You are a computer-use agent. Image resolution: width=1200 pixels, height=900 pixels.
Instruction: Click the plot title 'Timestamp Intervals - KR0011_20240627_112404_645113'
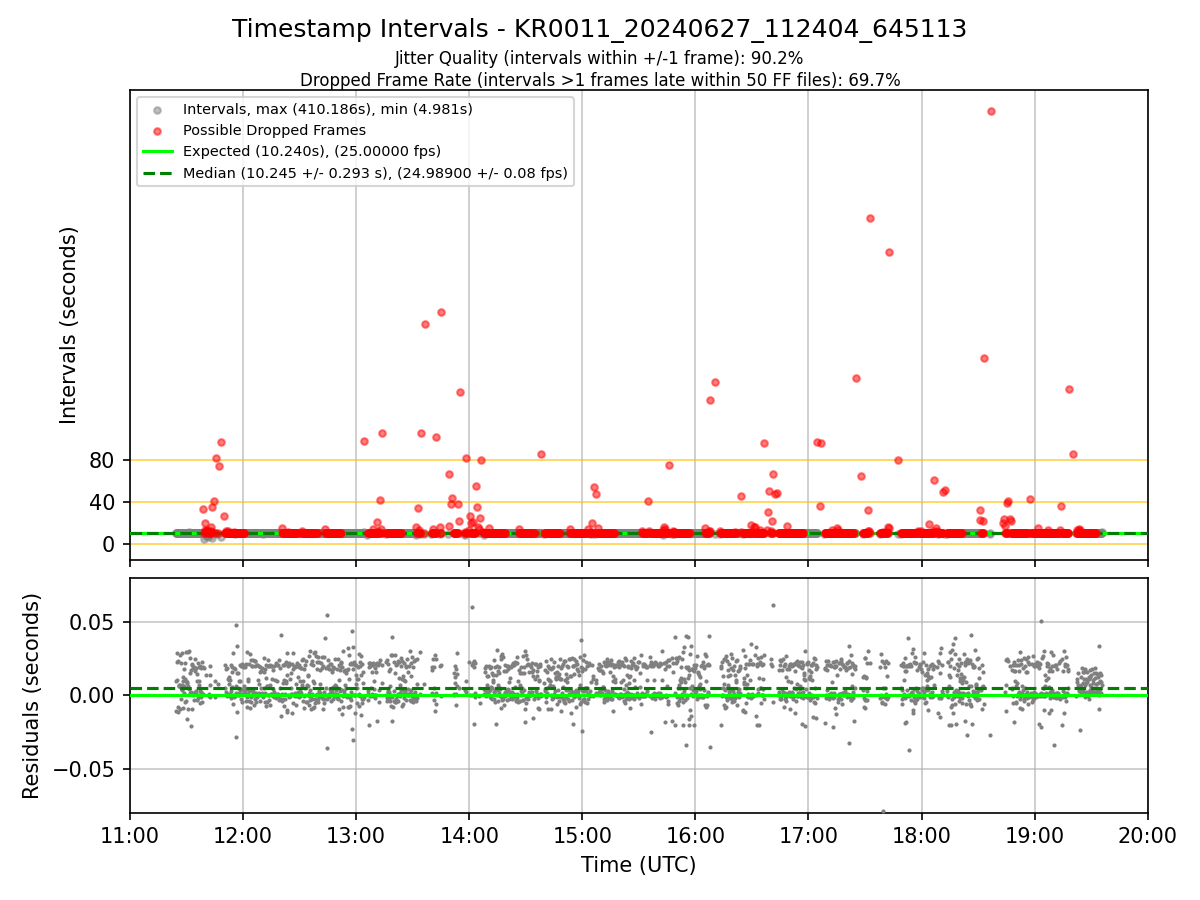pyautogui.click(x=599, y=29)
